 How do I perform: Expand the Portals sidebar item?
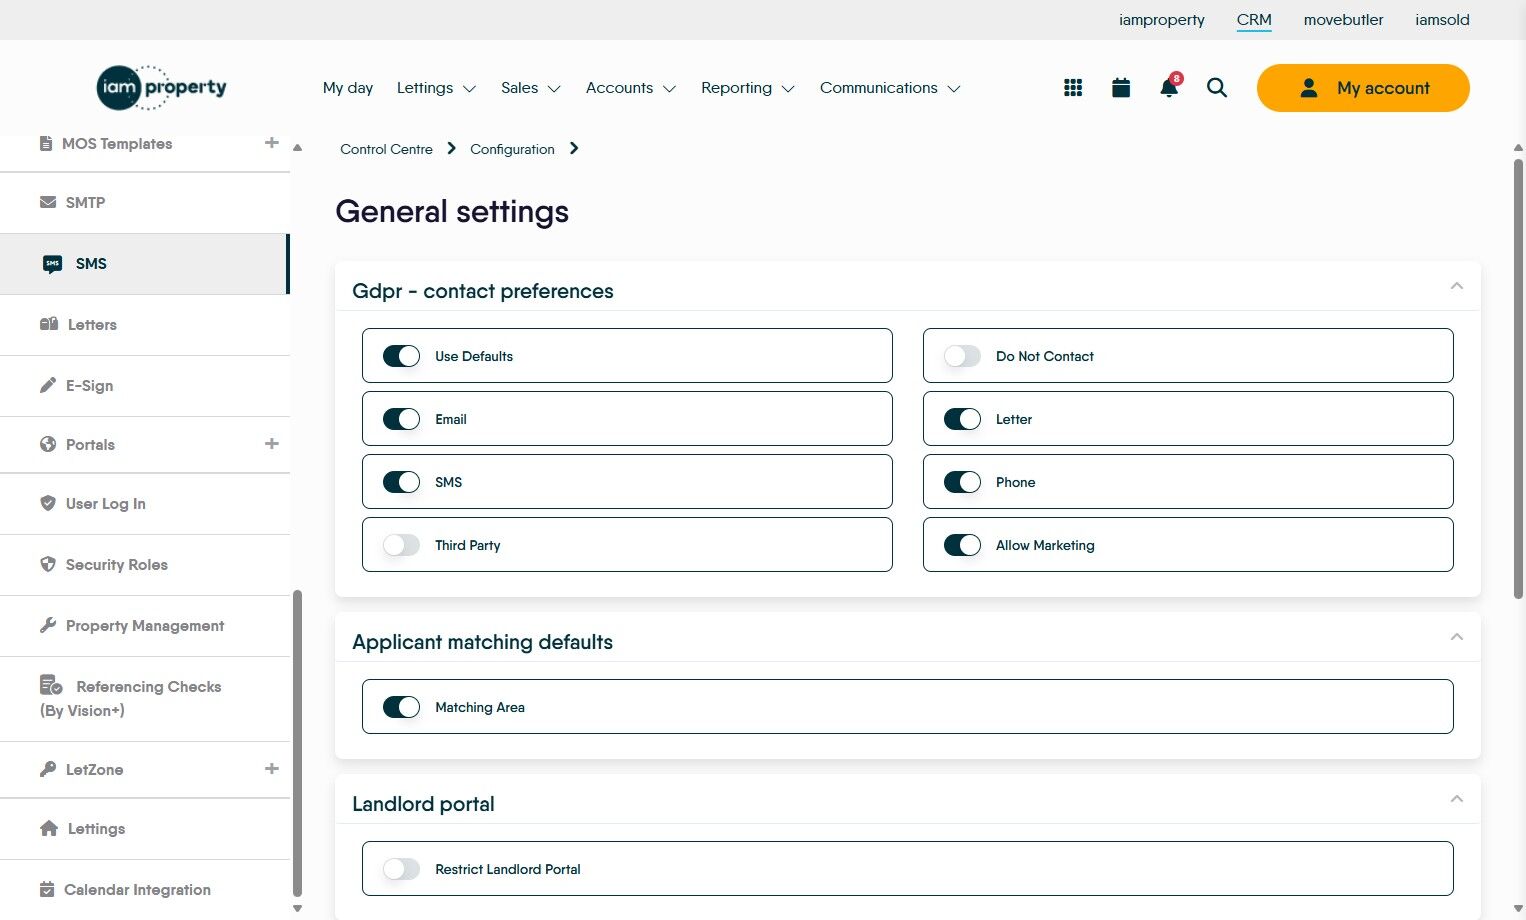[x=271, y=444]
